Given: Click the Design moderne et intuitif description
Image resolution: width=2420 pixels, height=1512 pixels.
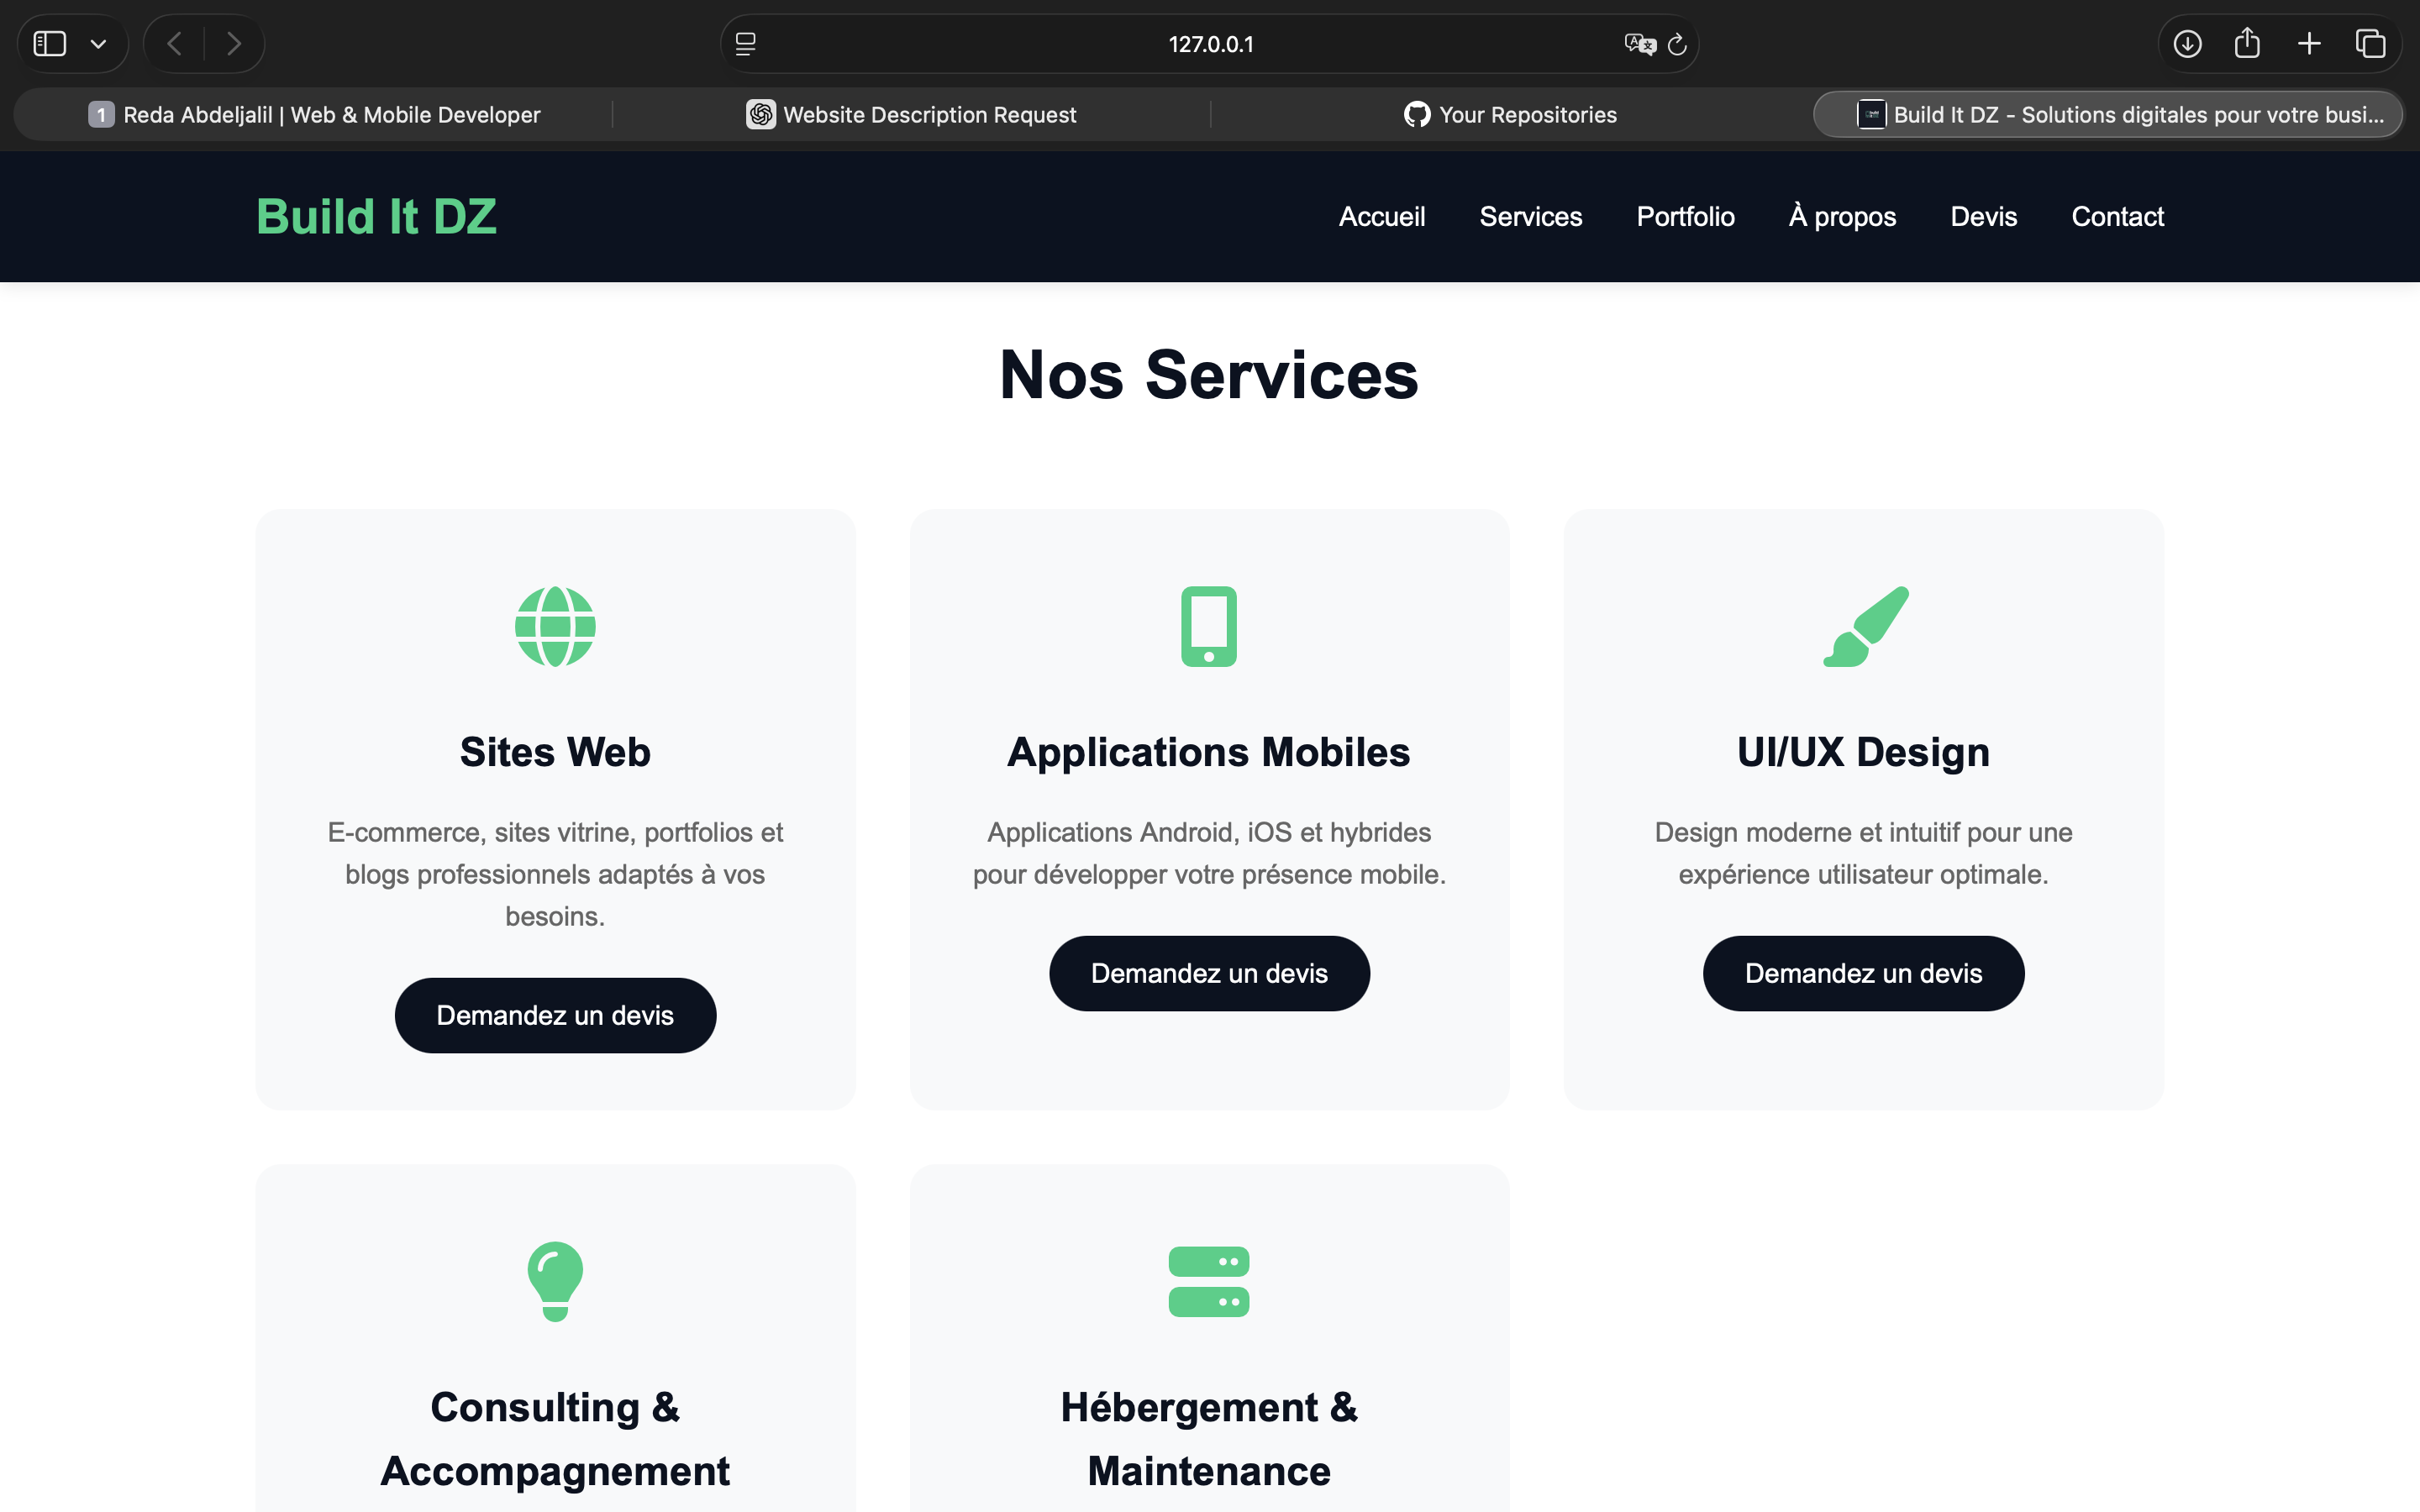Looking at the screenshot, I should click(1863, 853).
